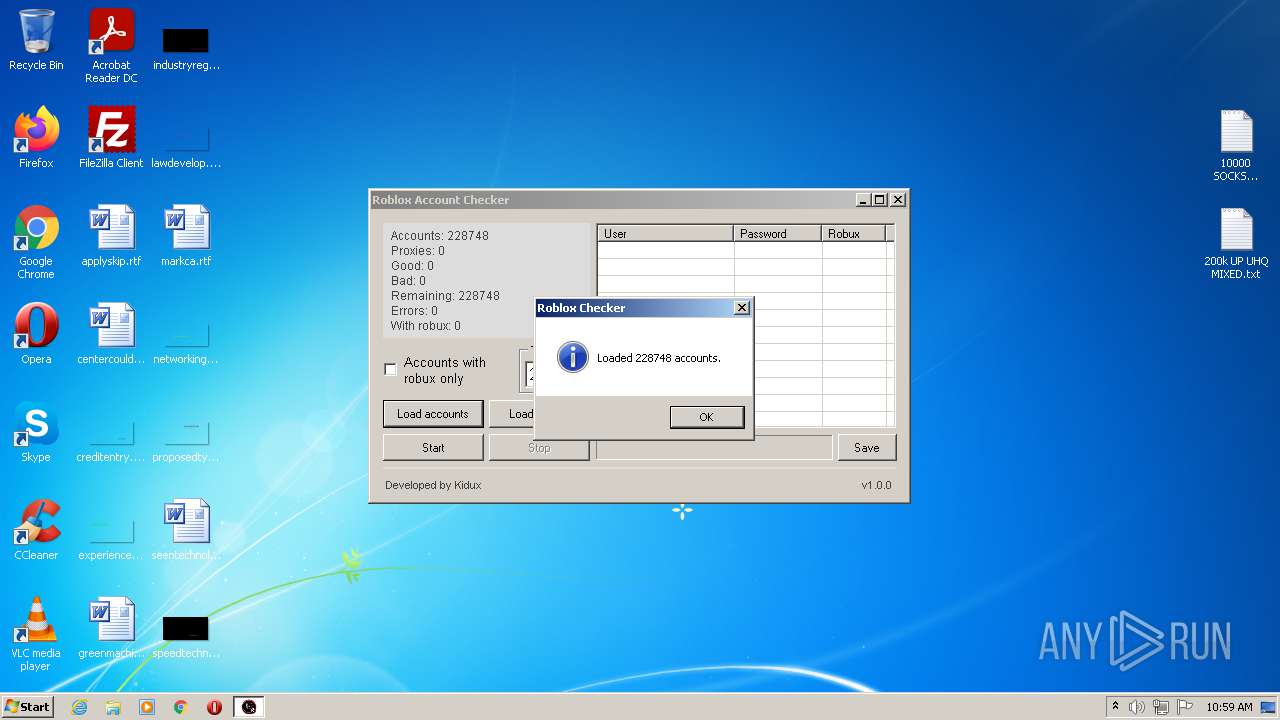Click the v1.0.0 version label
Viewport: 1280px width, 720px height.
coord(877,485)
